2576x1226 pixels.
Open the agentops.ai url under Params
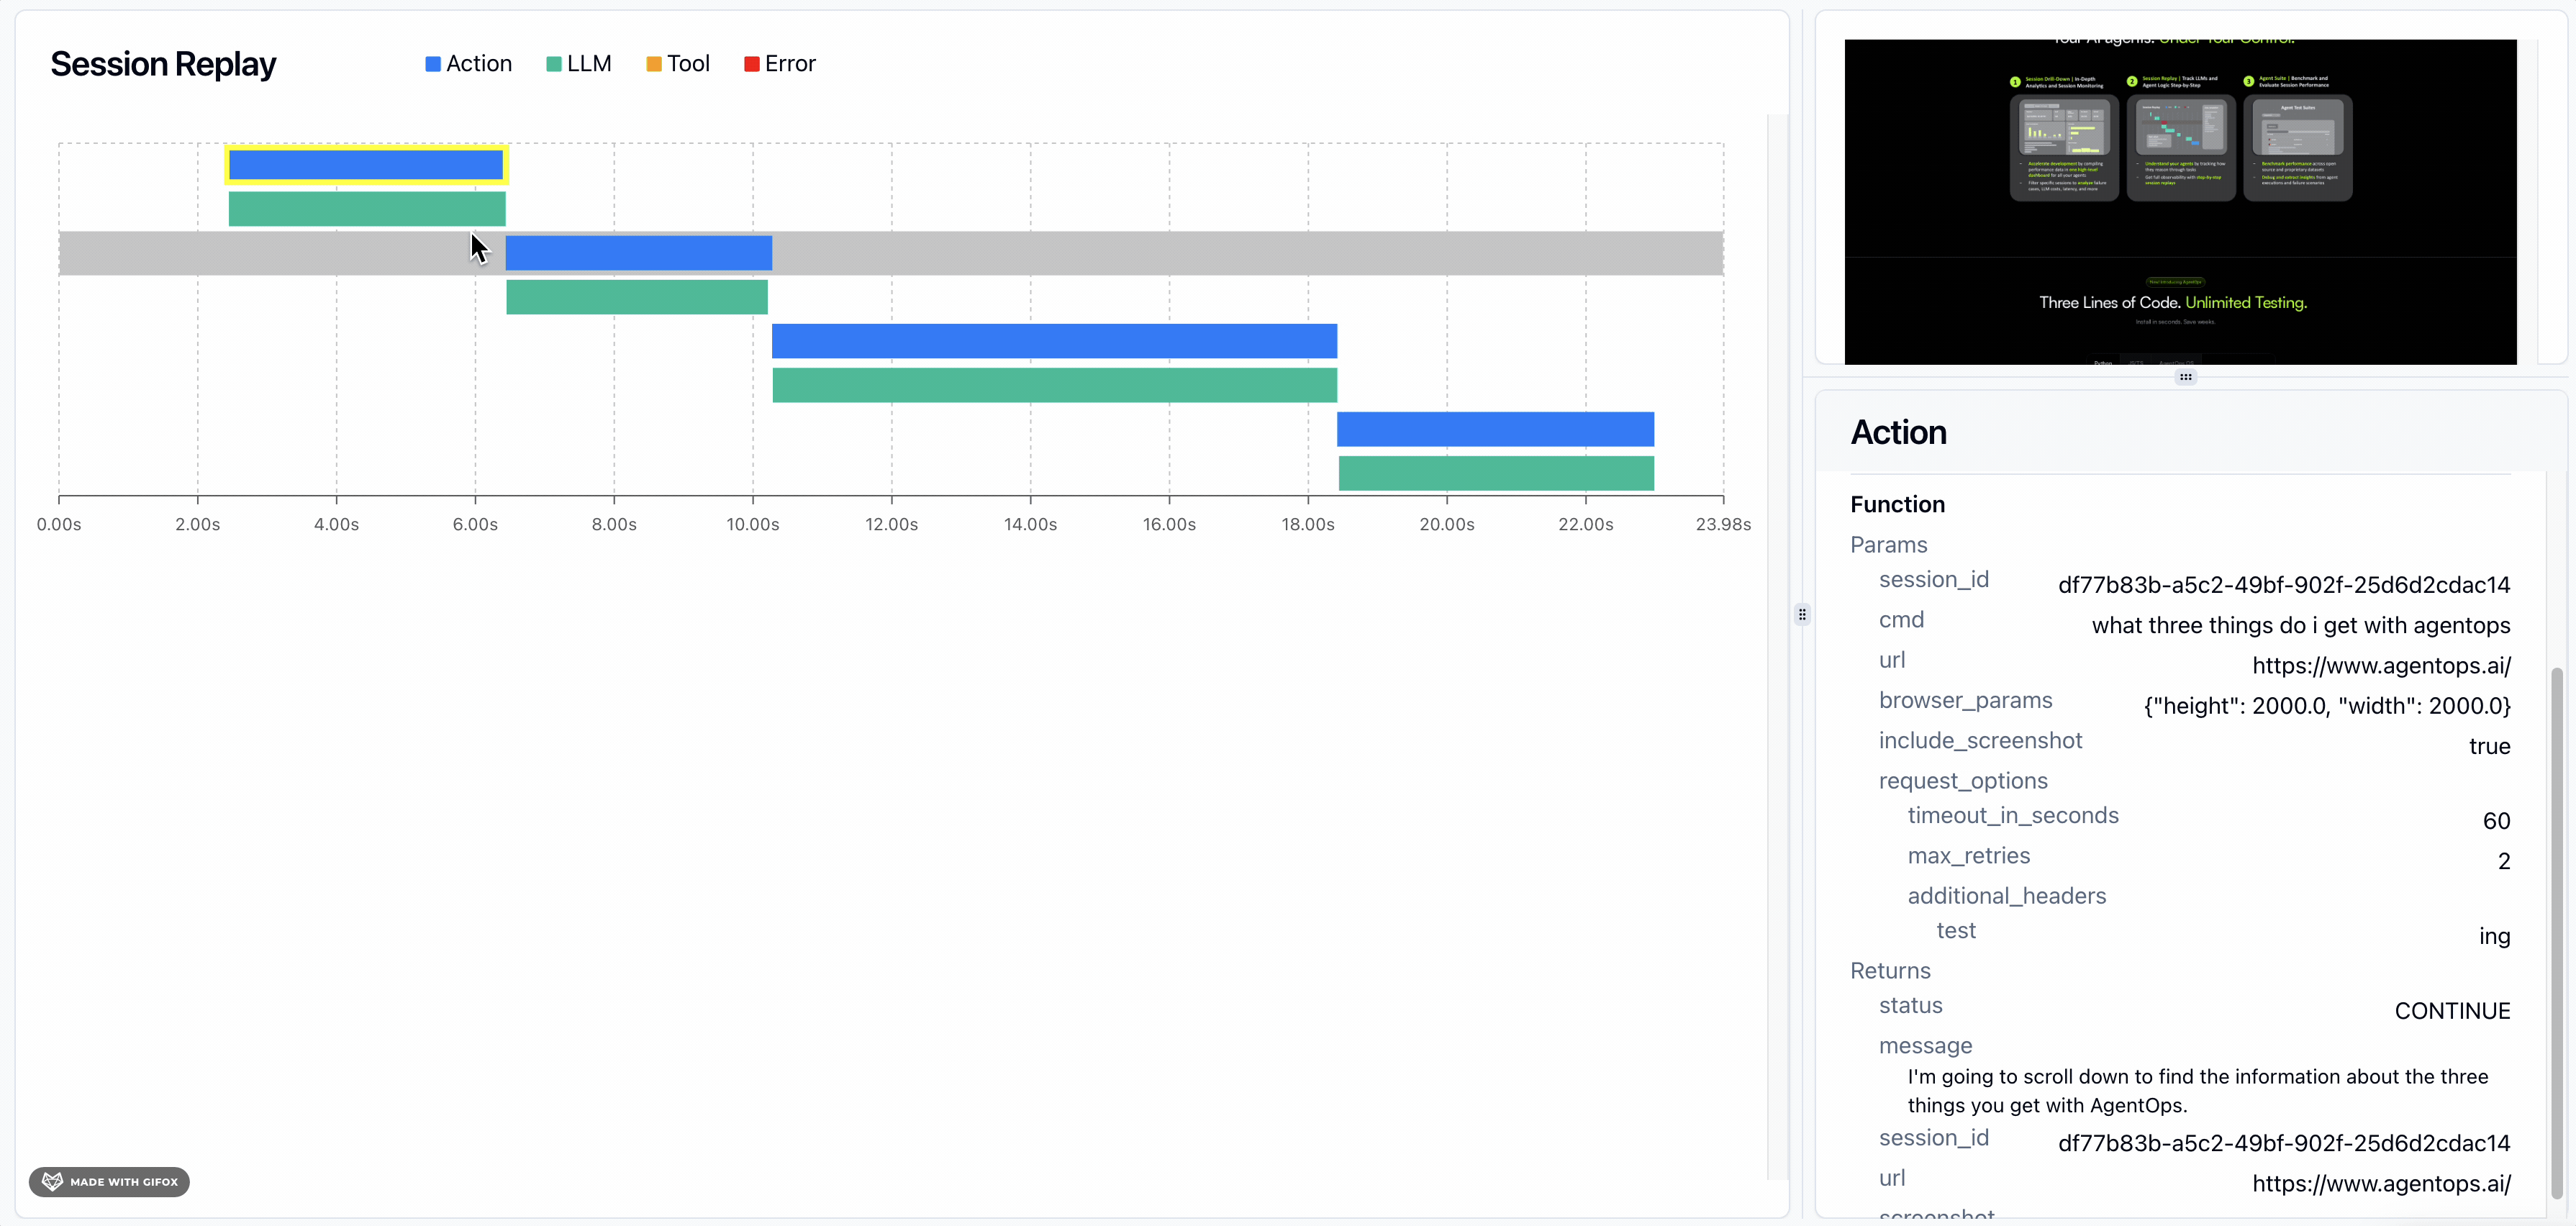2380,666
